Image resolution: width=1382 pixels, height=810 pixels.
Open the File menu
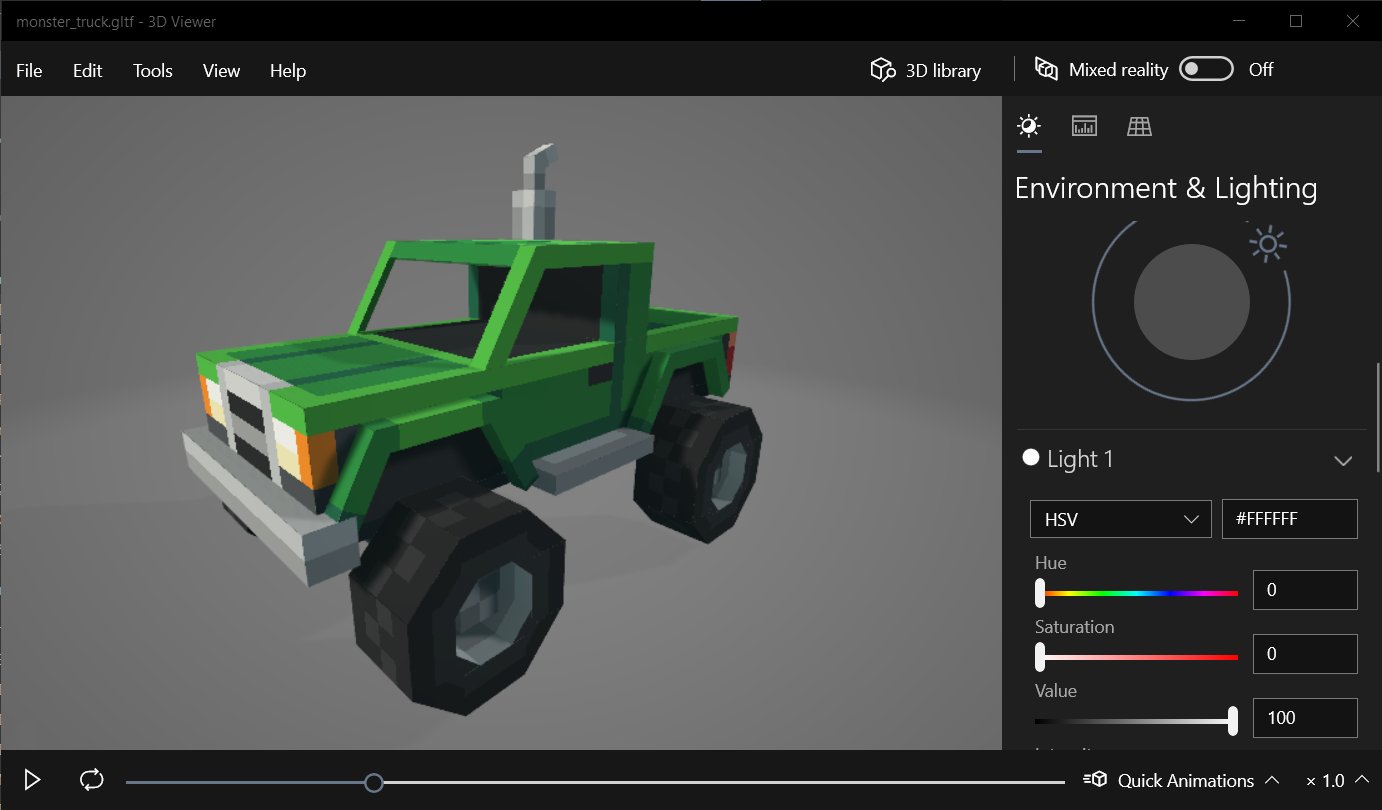coord(29,70)
